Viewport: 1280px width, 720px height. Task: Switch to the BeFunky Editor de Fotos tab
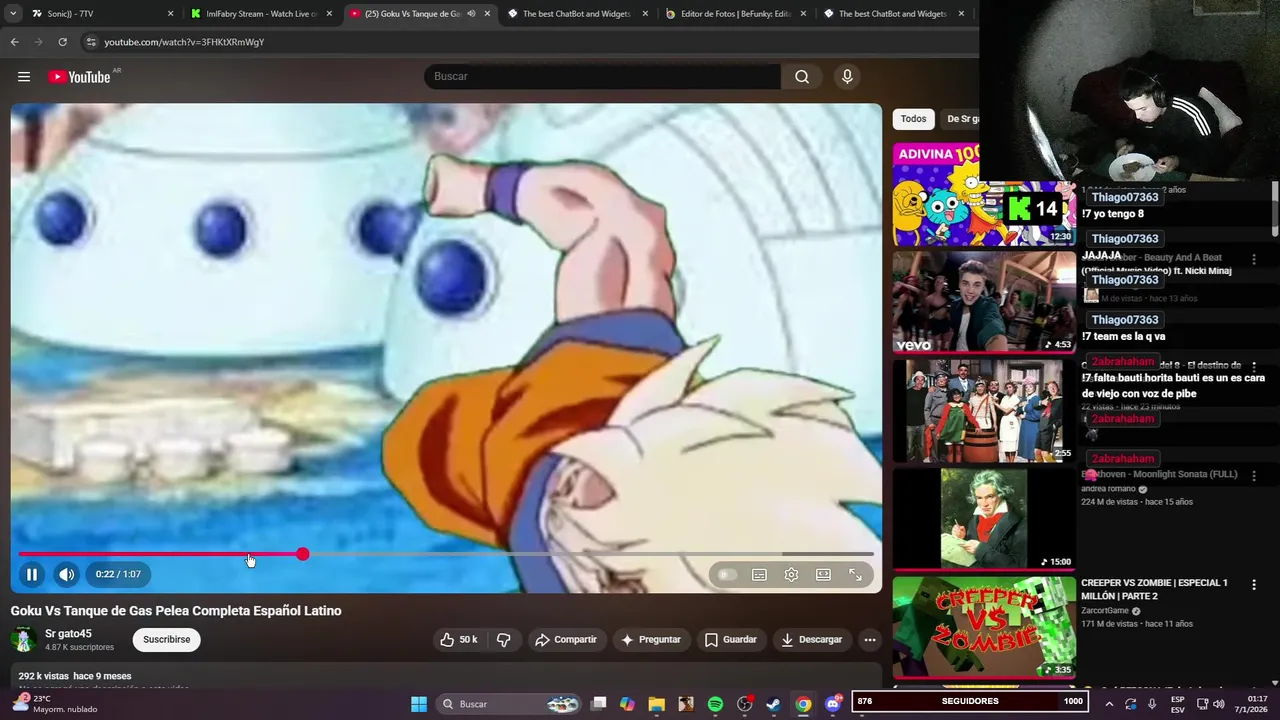[x=736, y=14]
